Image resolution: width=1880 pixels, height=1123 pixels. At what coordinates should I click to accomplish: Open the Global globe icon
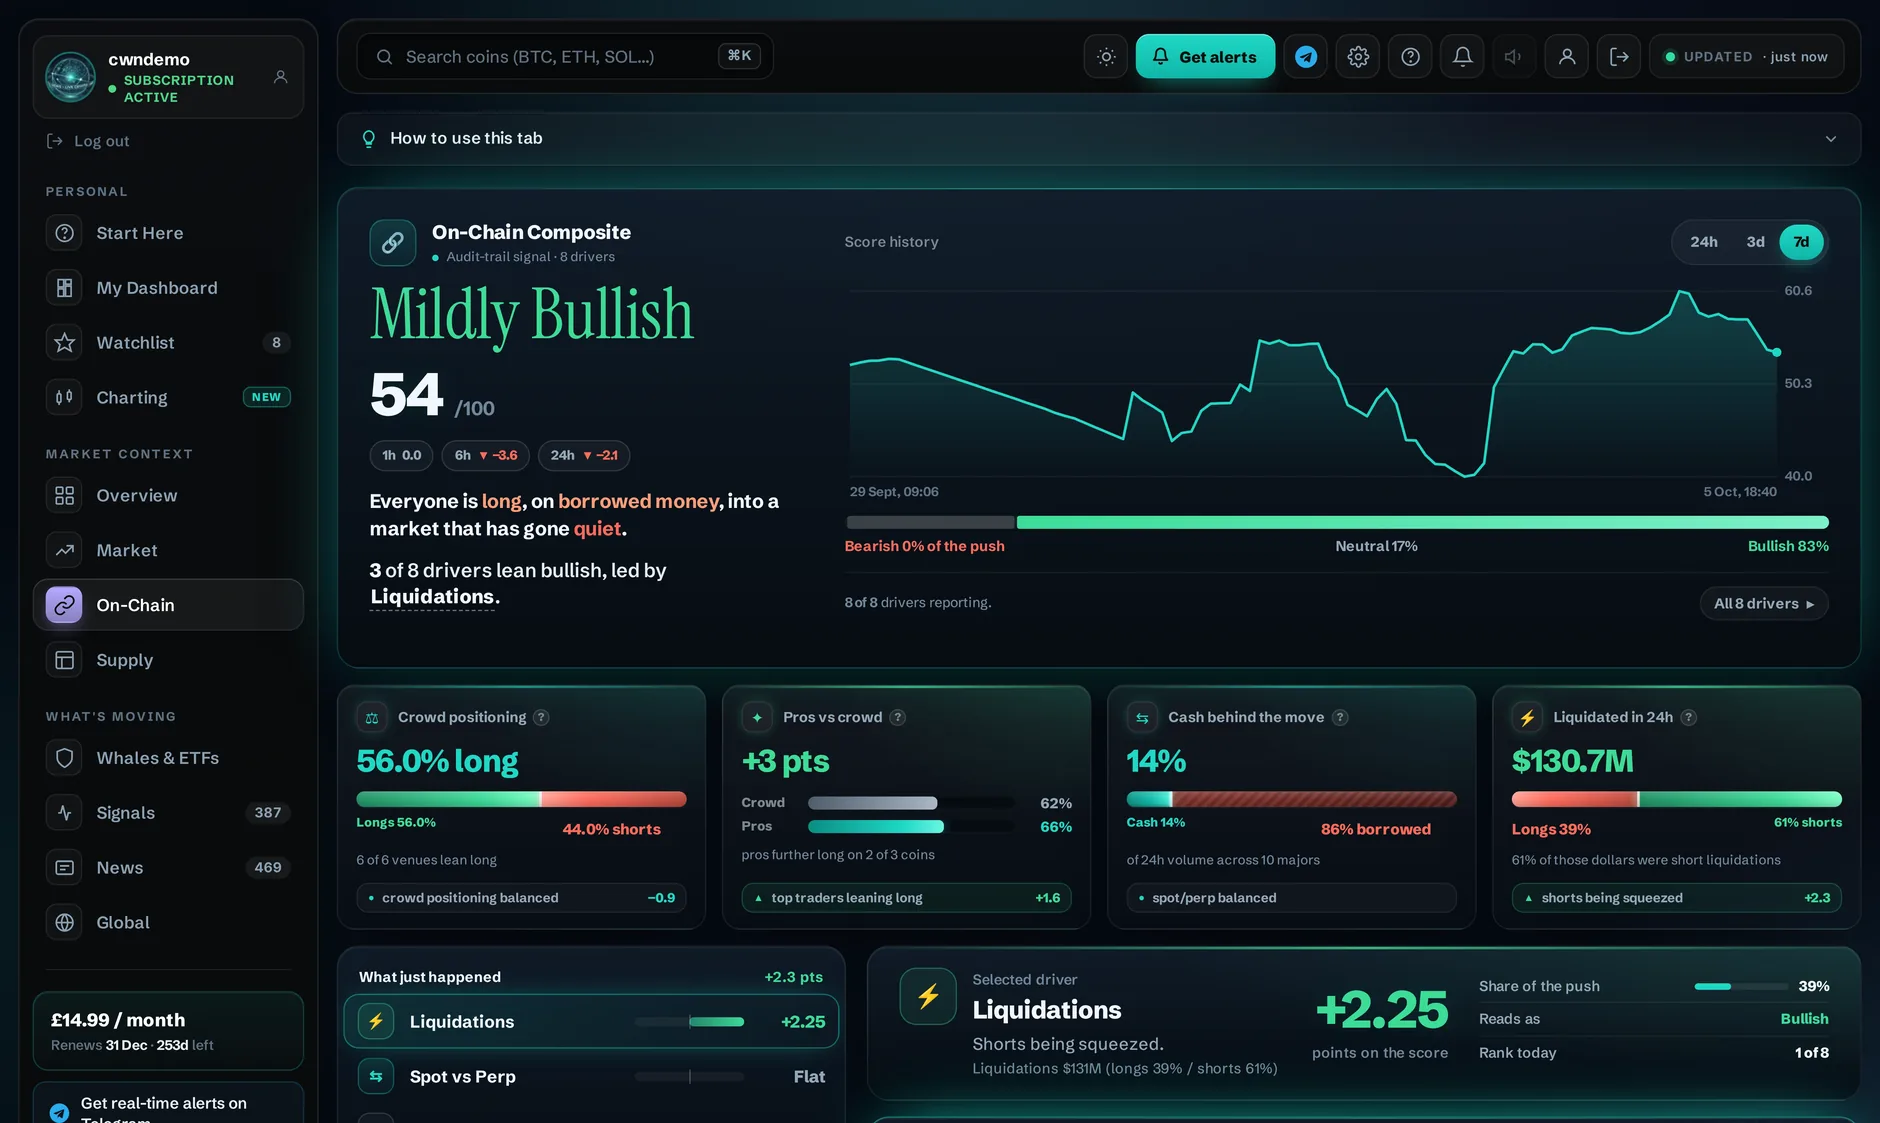point(65,923)
